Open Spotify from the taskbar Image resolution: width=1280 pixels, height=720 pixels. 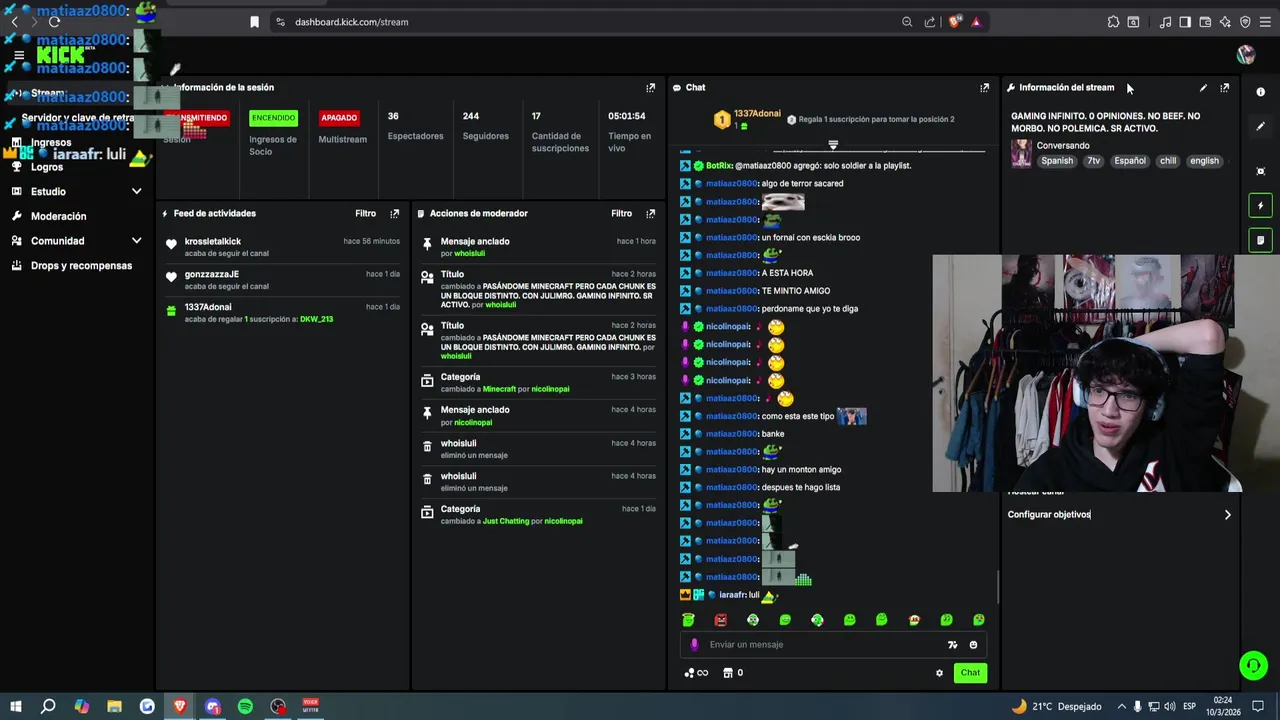click(x=245, y=707)
